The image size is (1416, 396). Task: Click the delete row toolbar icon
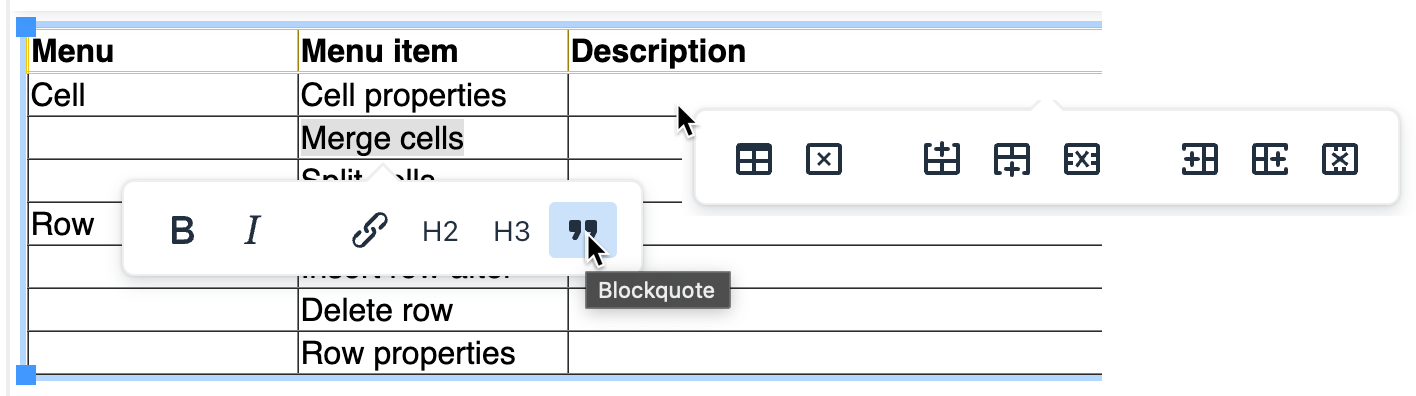tap(1082, 160)
